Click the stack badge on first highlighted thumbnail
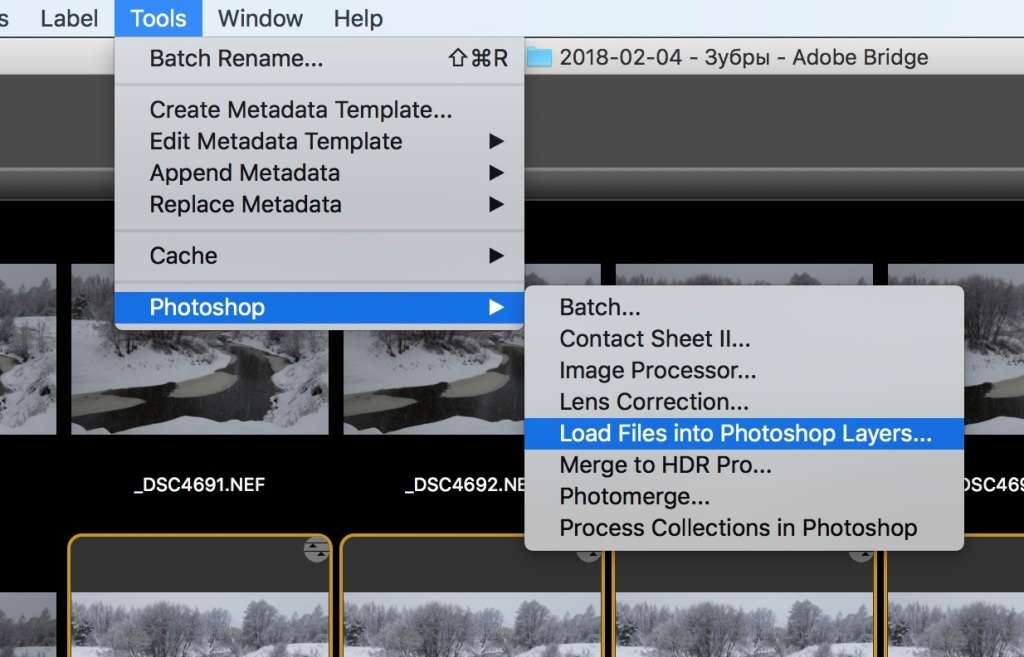Image resolution: width=1024 pixels, height=657 pixels. pyautogui.click(x=316, y=549)
